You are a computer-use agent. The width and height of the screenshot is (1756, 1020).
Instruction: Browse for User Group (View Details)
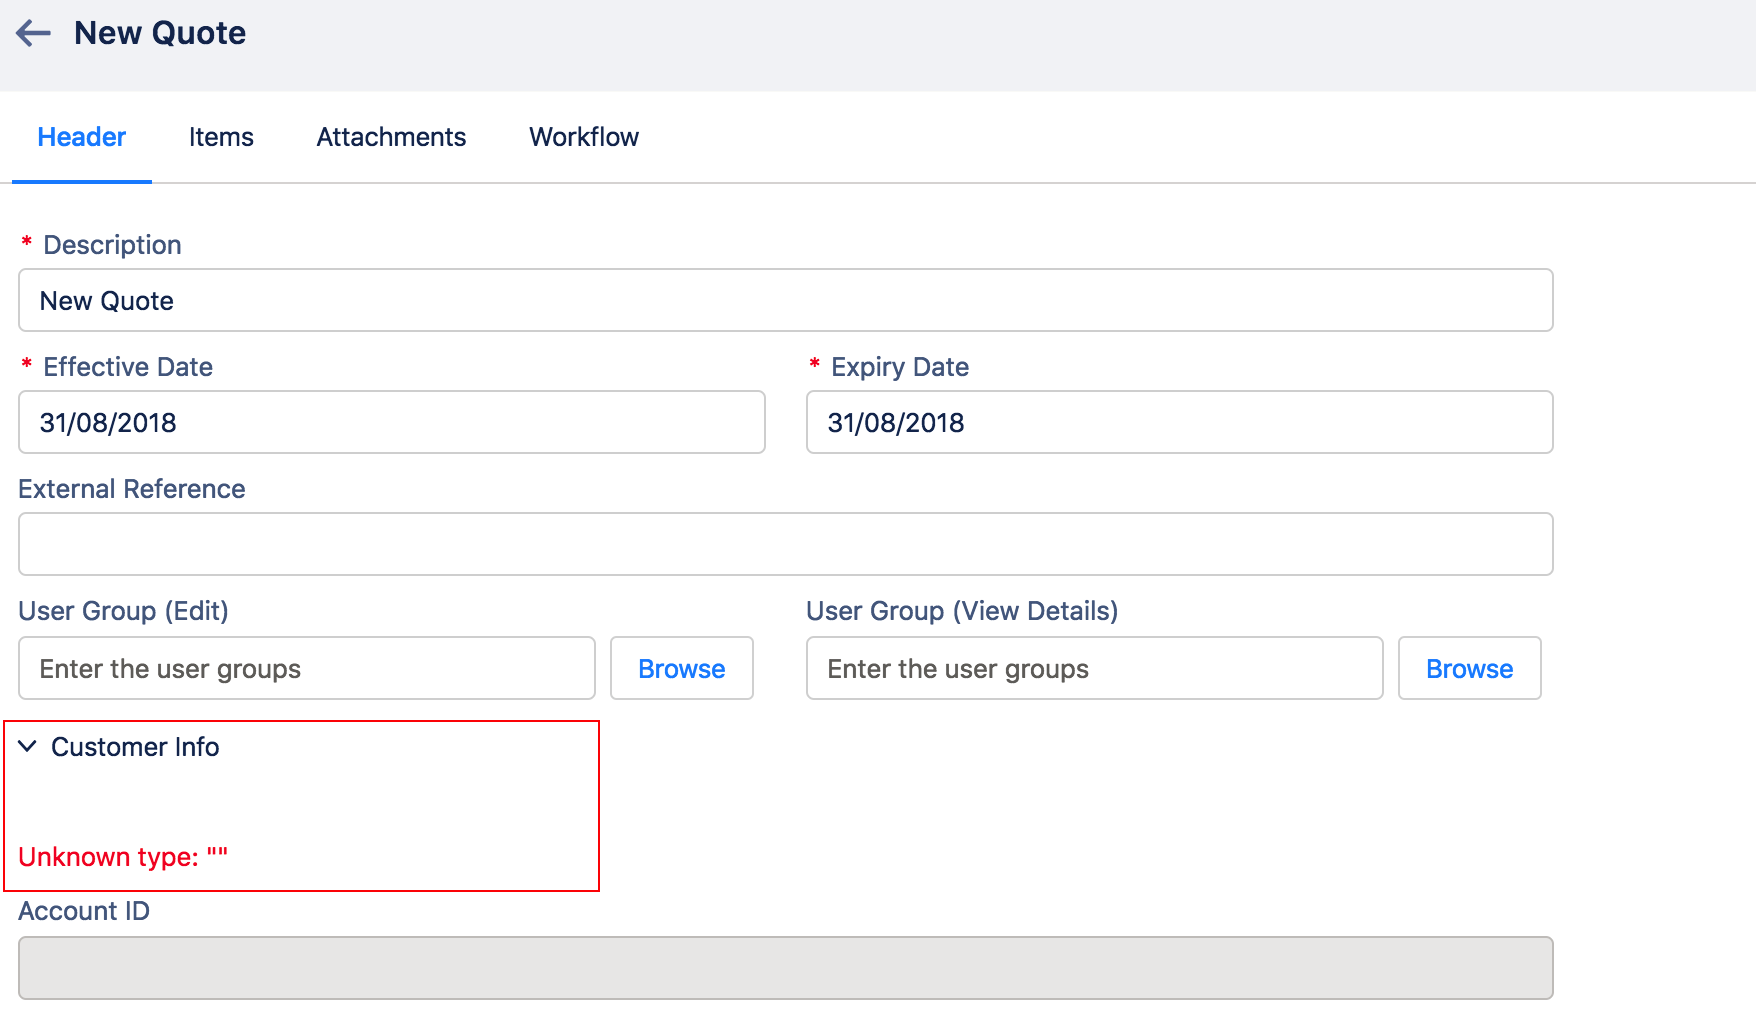click(1469, 668)
